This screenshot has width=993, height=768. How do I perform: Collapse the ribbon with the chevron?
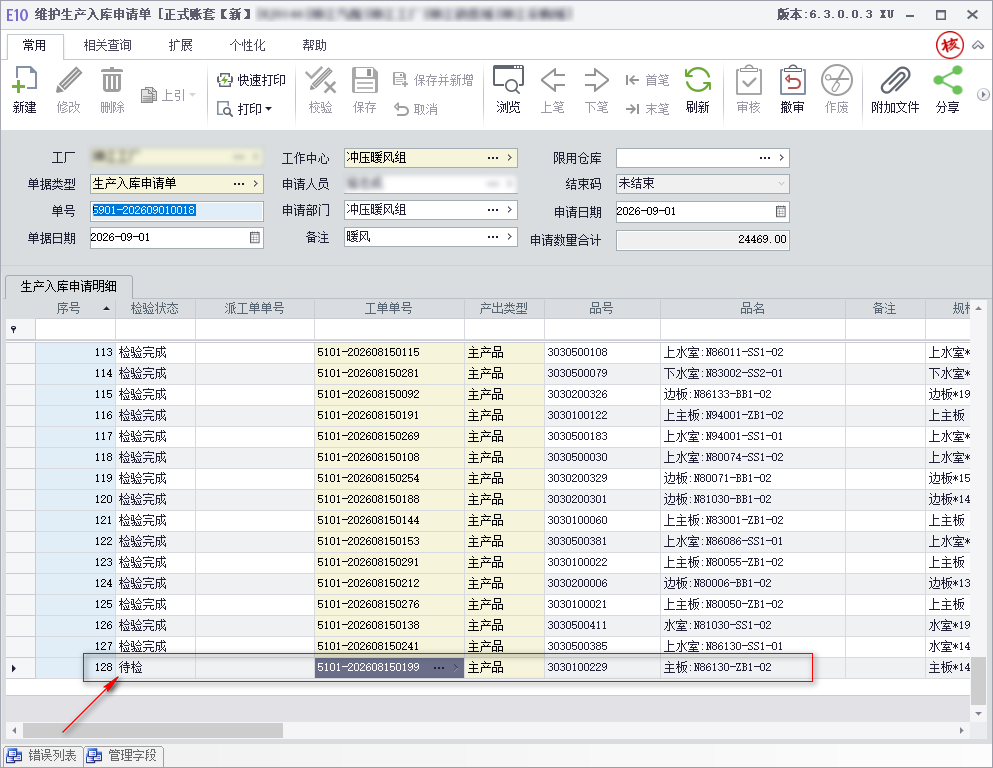tap(978, 45)
